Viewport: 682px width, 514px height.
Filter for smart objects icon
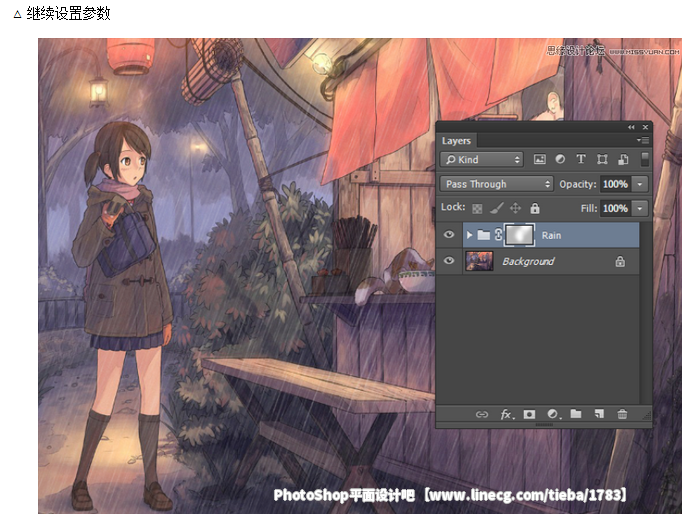coord(623,160)
